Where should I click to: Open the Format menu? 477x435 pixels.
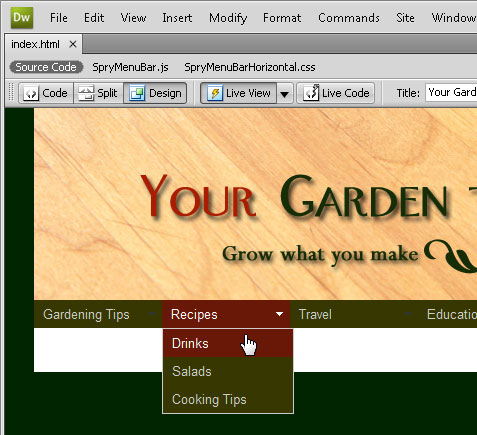click(282, 18)
